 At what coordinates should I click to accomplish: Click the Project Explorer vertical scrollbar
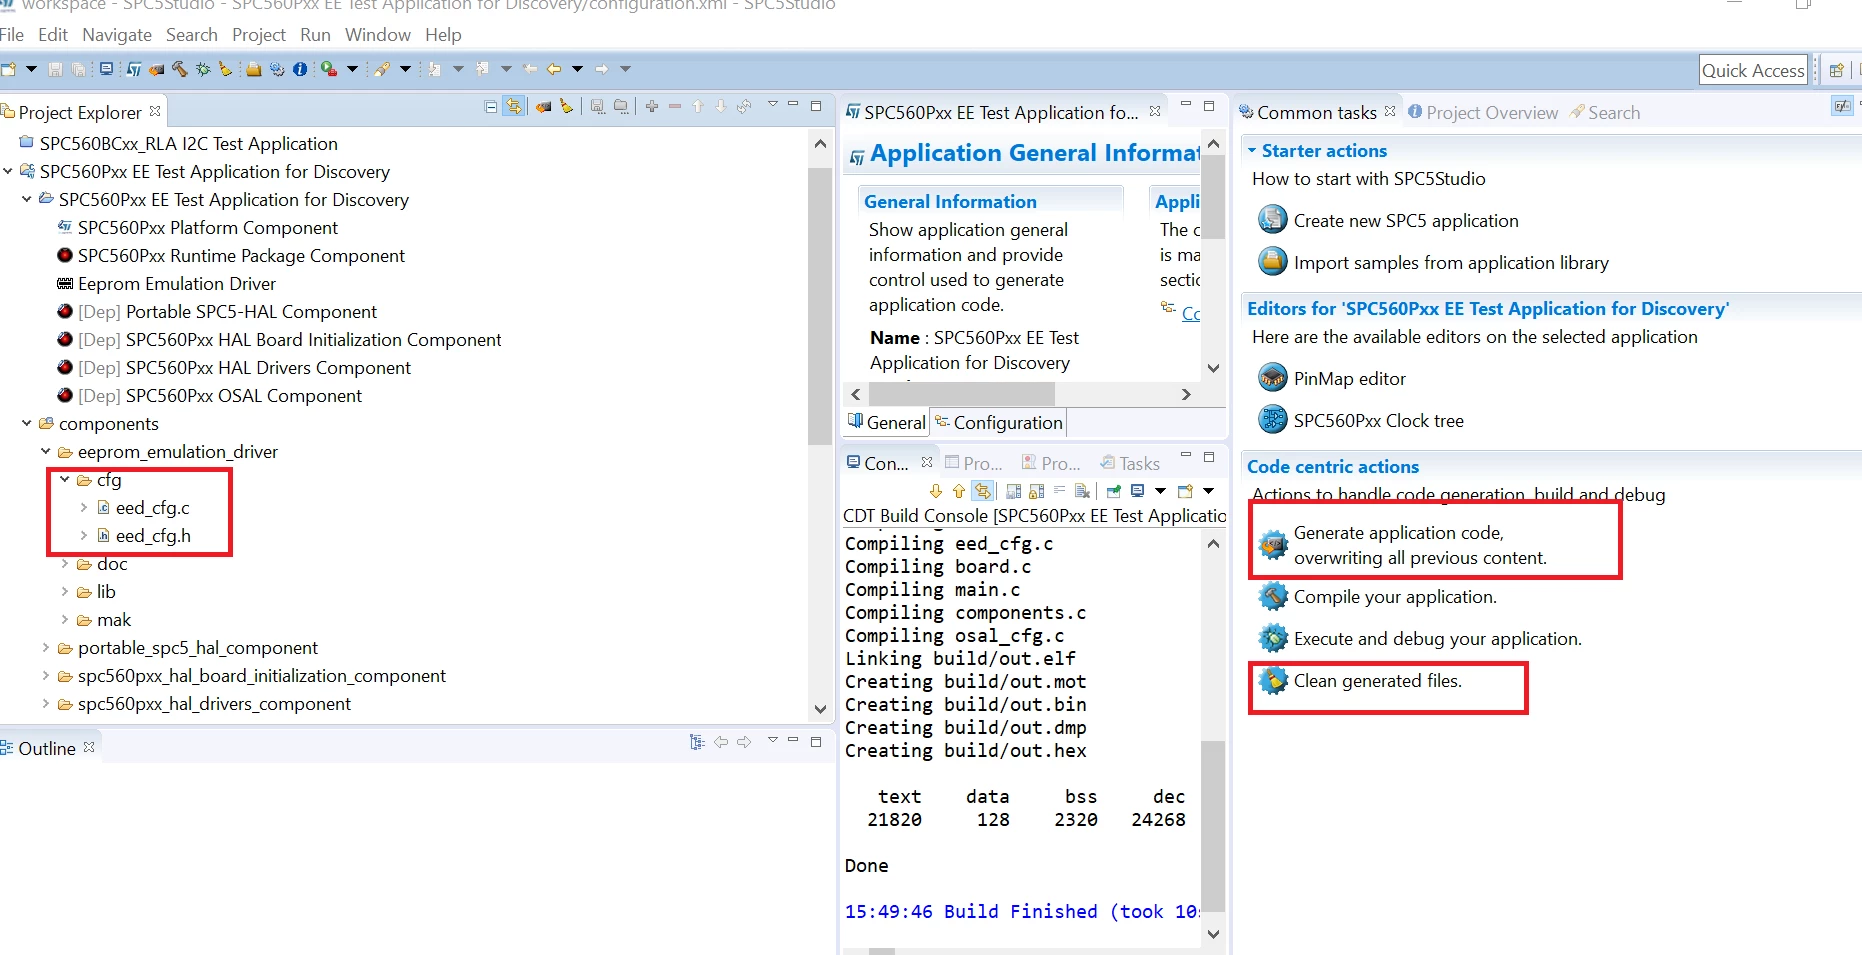click(820, 305)
